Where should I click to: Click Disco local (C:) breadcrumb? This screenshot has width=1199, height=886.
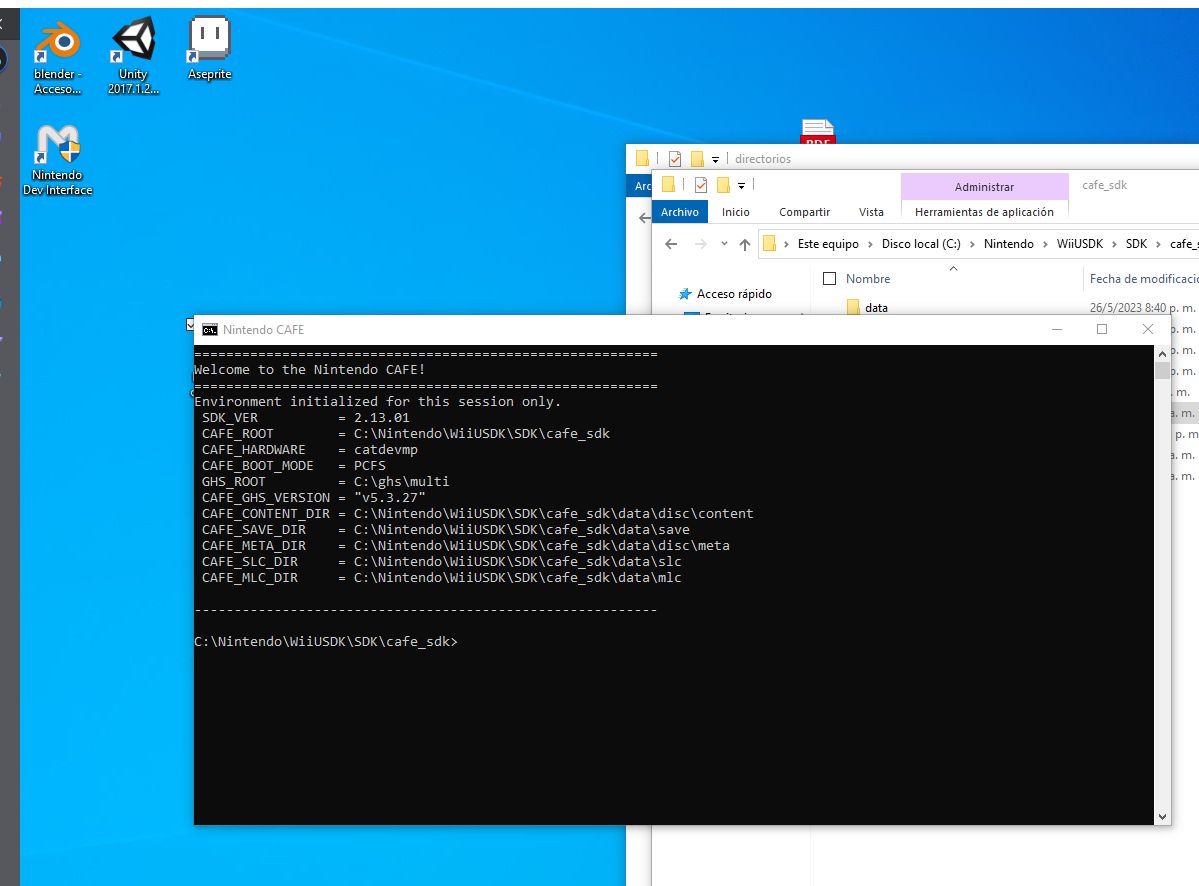click(x=921, y=244)
